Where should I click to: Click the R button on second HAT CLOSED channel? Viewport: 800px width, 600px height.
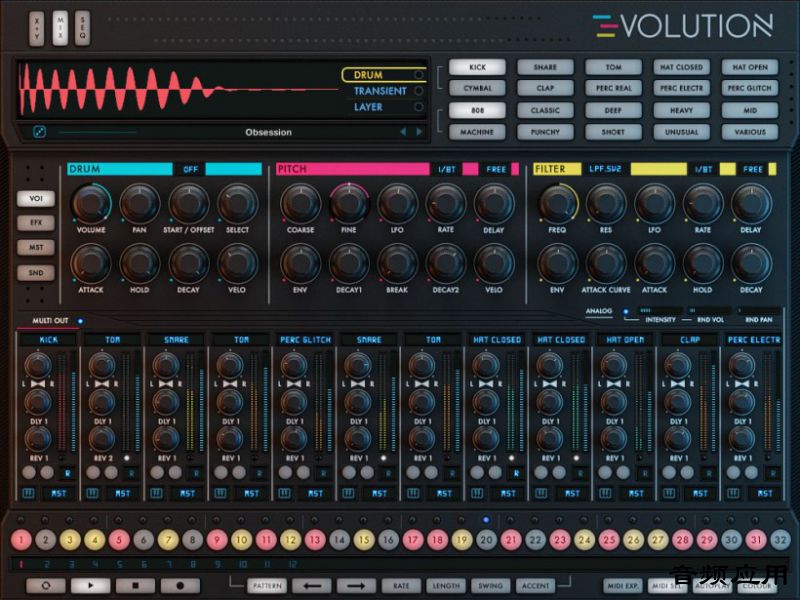[580, 474]
